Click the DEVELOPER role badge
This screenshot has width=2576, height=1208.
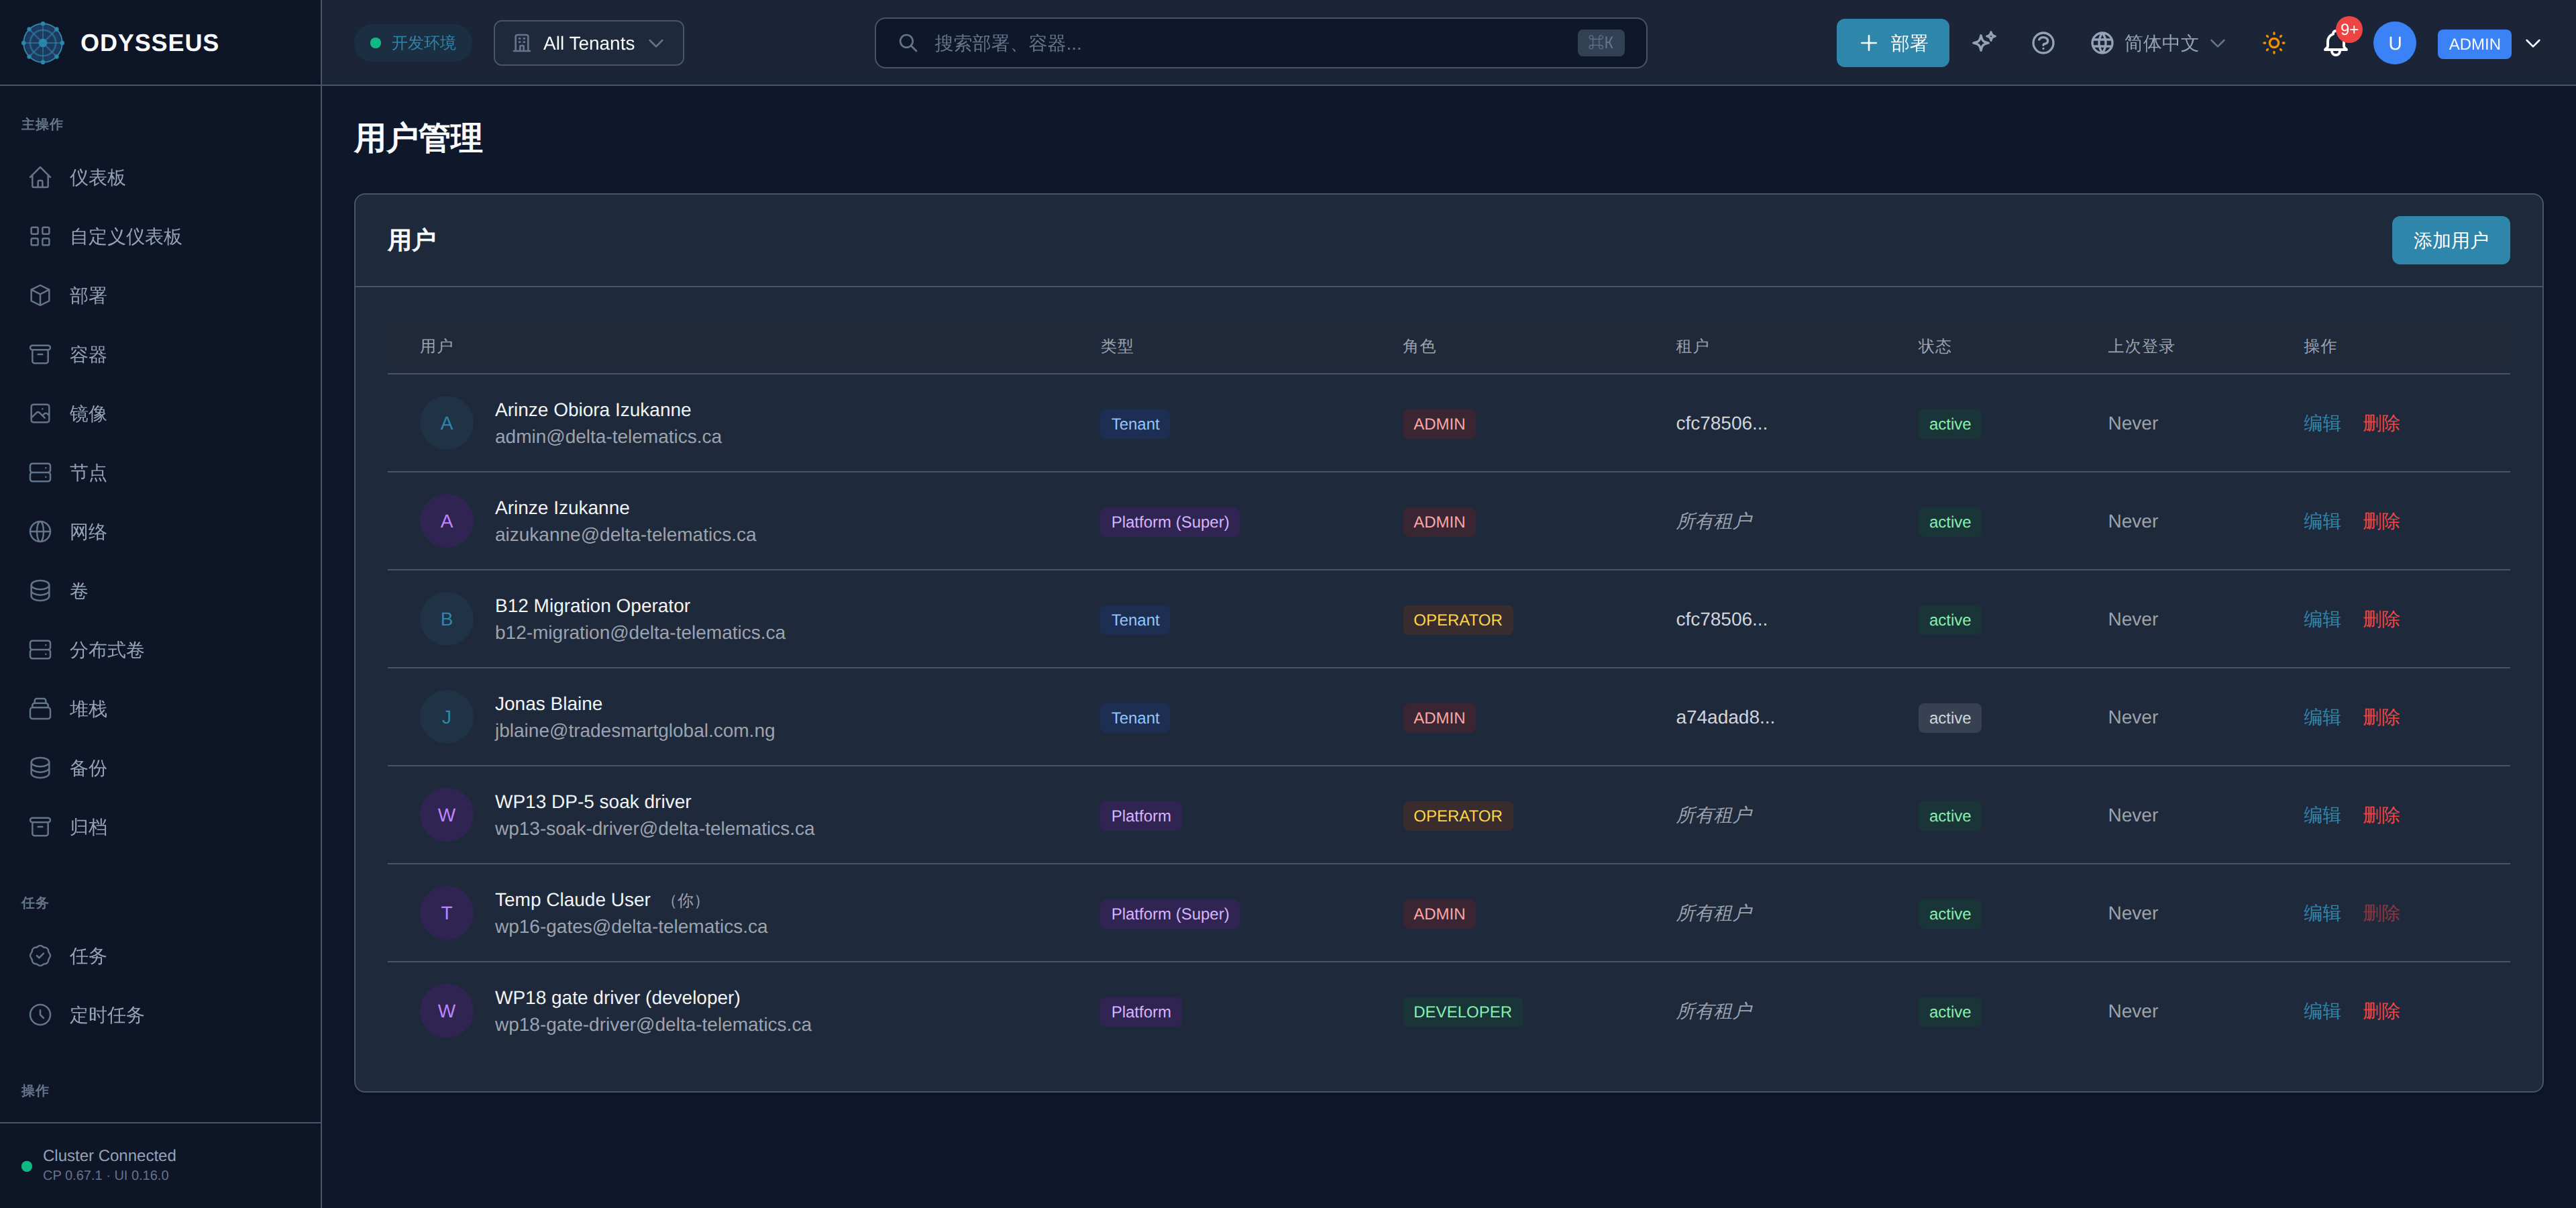coord(1462,1012)
